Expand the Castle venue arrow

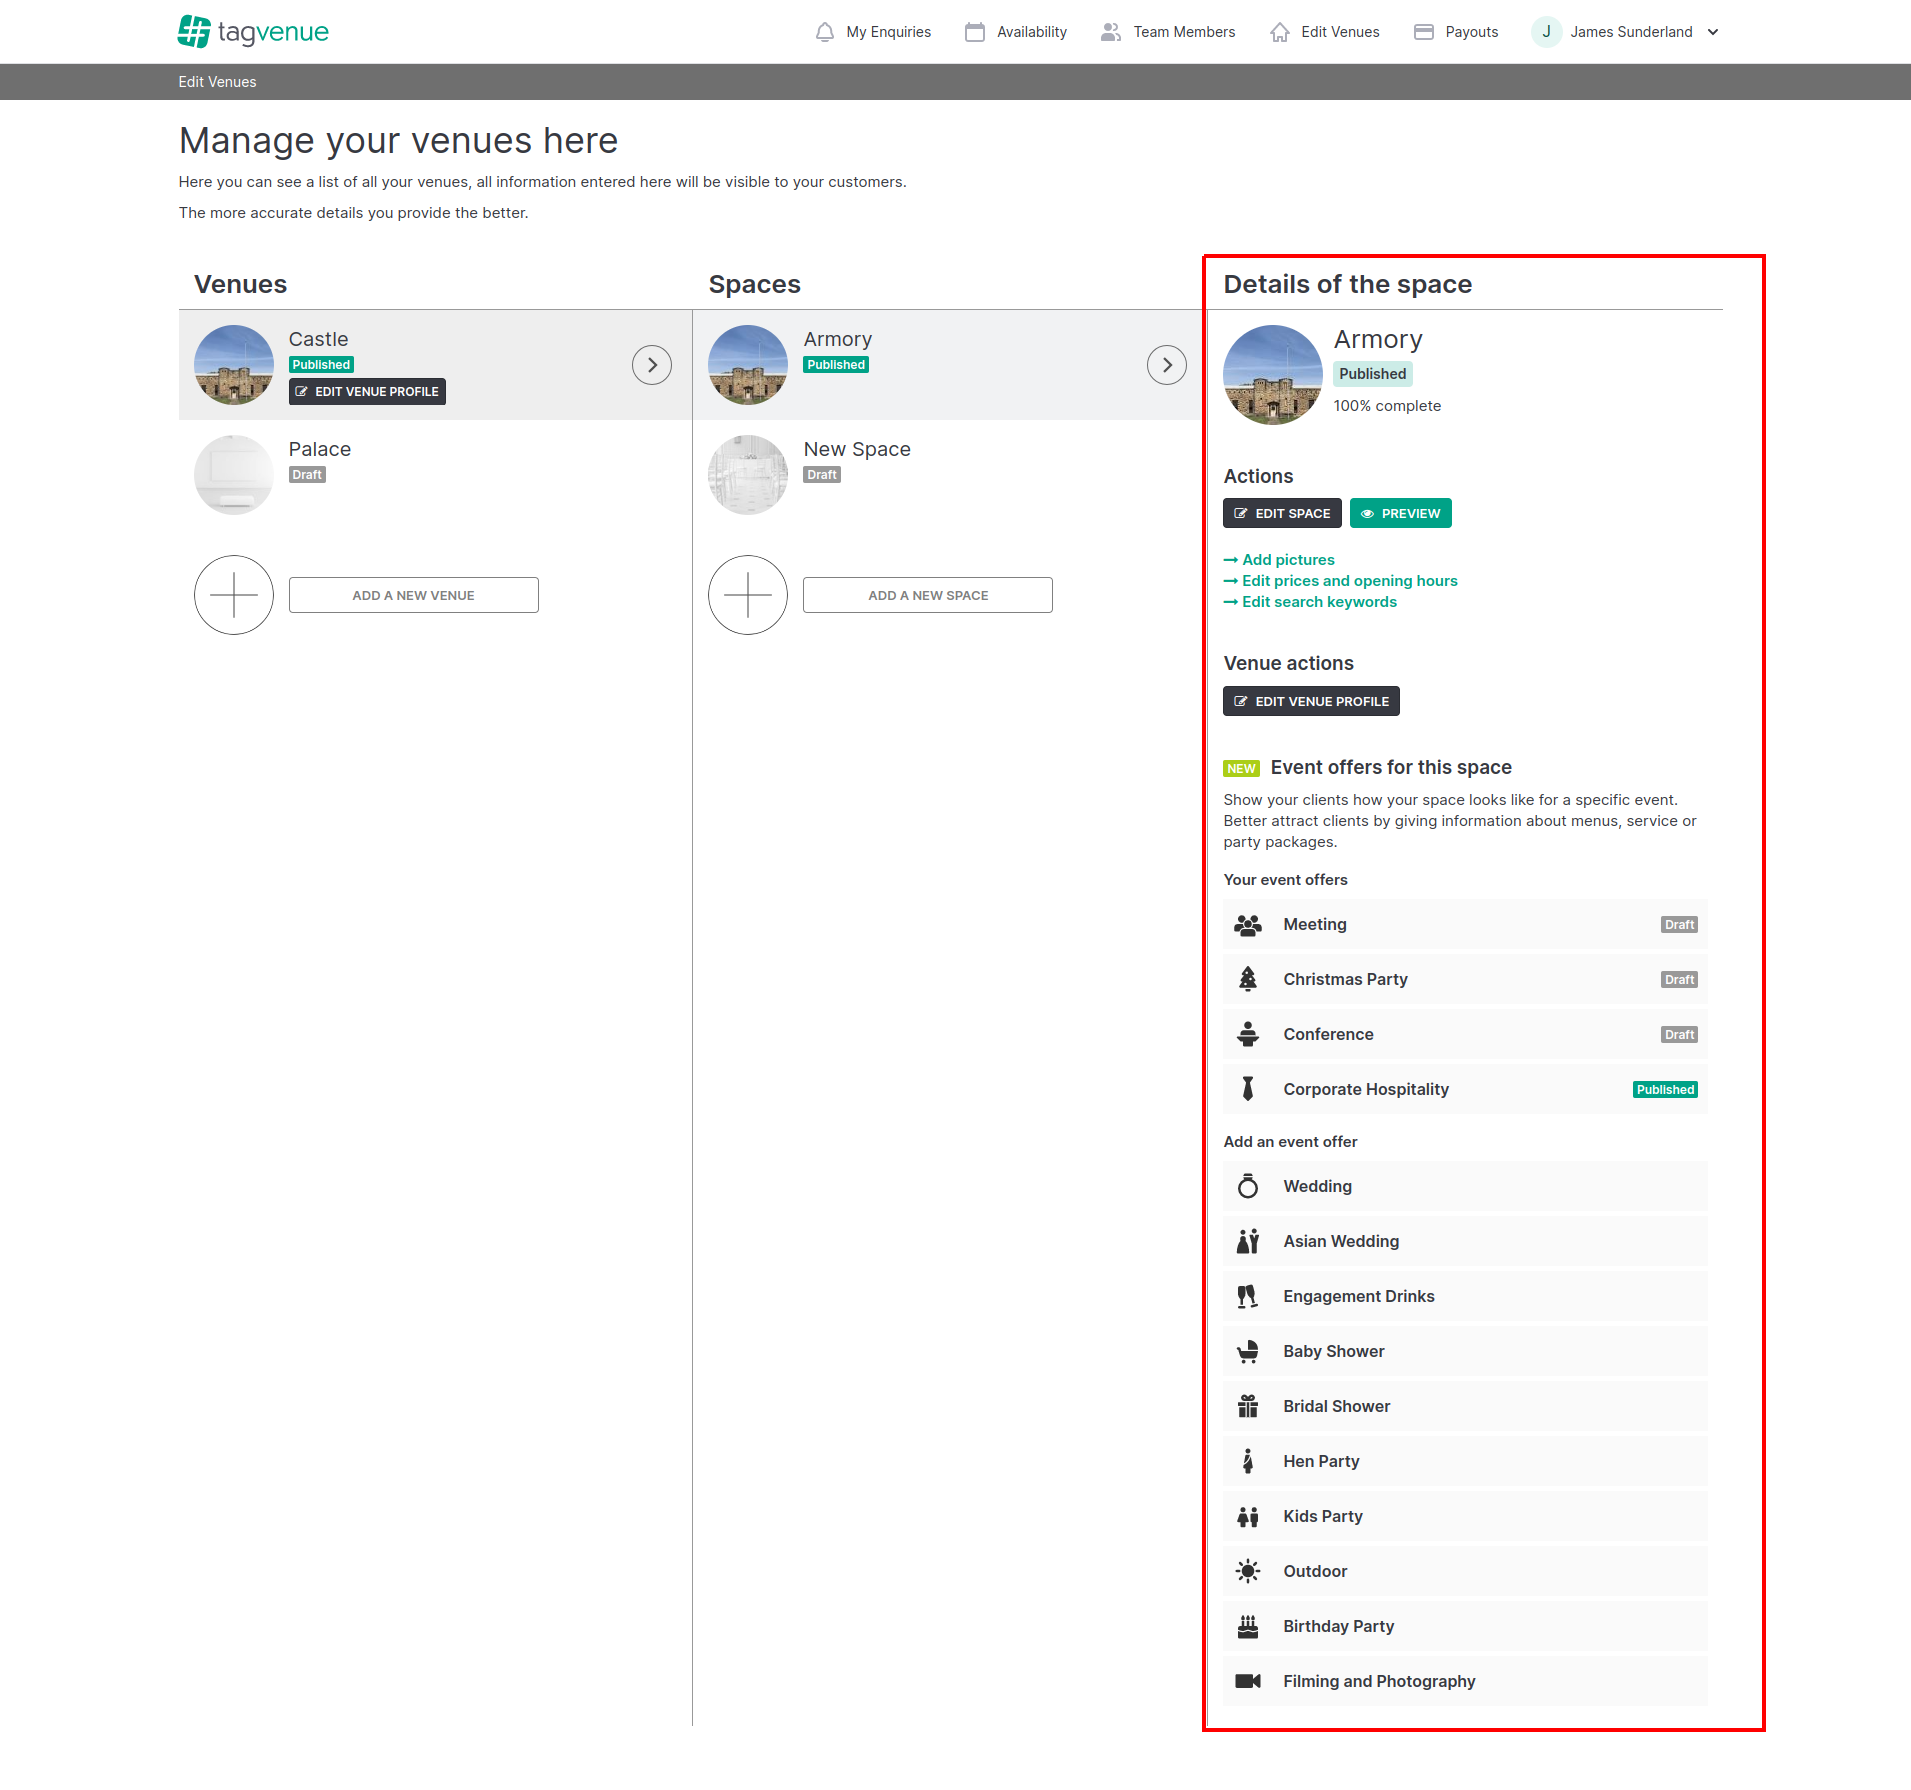click(x=652, y=365)
